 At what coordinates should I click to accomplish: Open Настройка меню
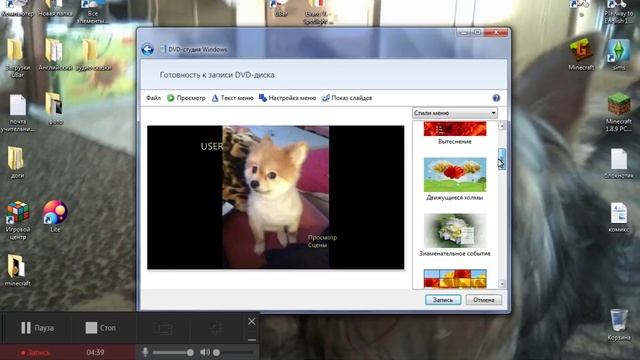287,98
